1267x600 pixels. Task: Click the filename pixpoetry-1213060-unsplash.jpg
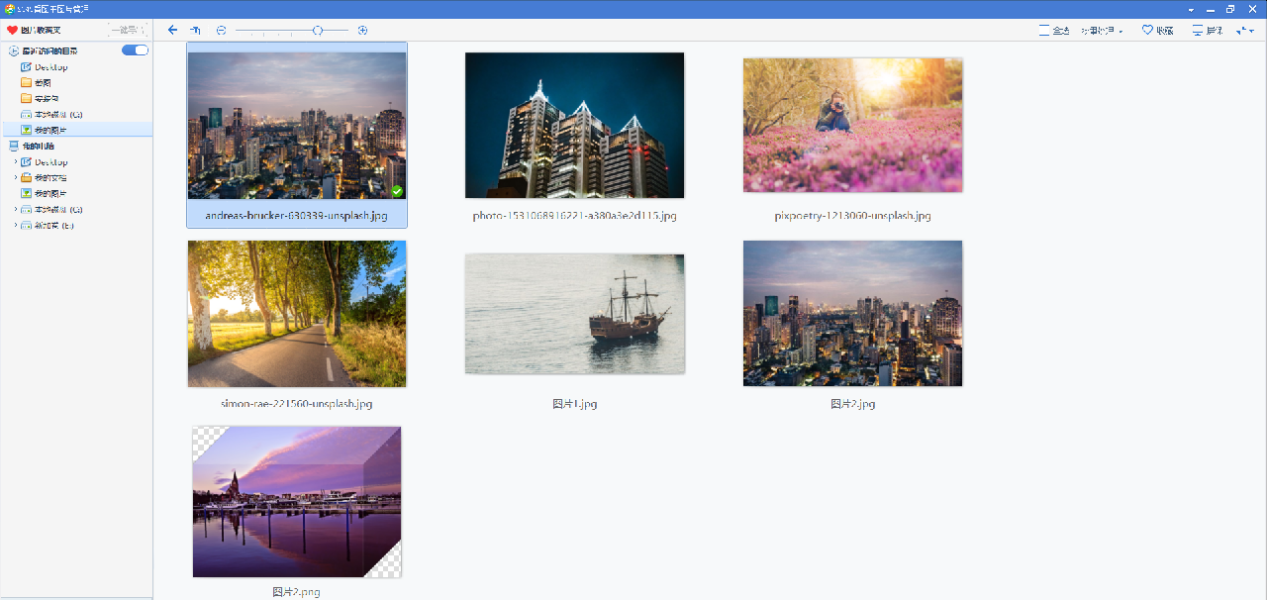[853, 215]
